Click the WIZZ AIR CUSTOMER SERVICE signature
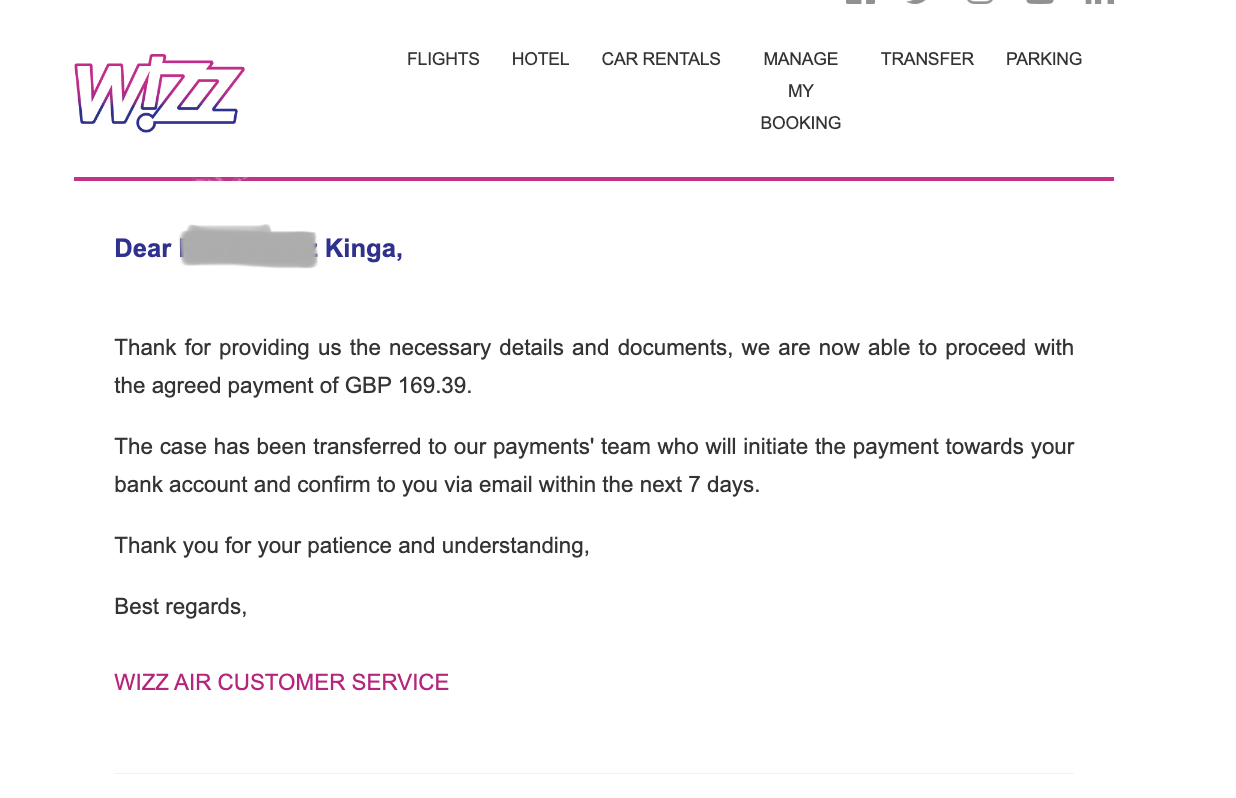Screen dimensions: 1236x798 click(x=281, y=682)
